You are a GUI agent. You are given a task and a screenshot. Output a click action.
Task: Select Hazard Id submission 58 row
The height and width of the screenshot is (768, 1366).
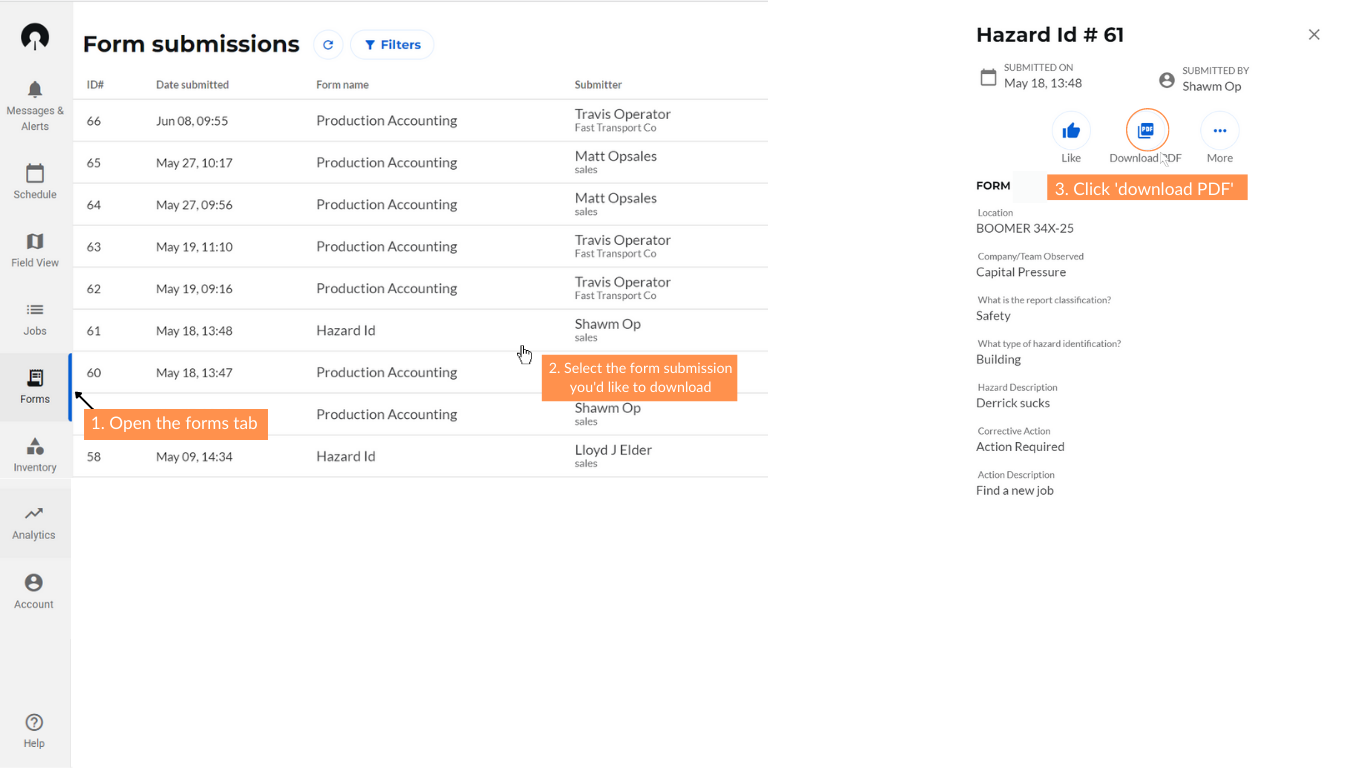pos(420,456)
